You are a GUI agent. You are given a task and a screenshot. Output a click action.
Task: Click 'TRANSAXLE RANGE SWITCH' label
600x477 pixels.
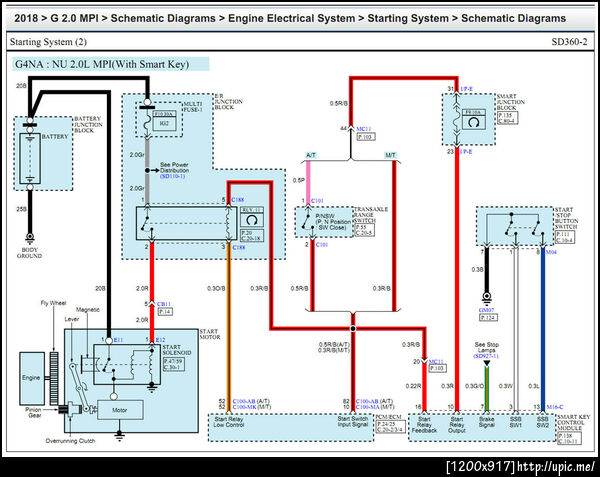click(371, 215)
